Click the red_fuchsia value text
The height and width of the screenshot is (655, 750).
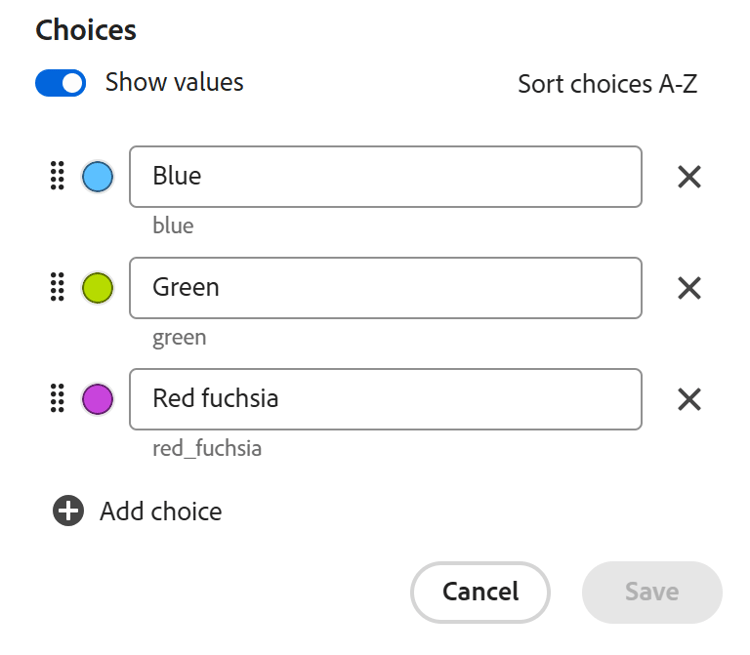tap(207, 448)
